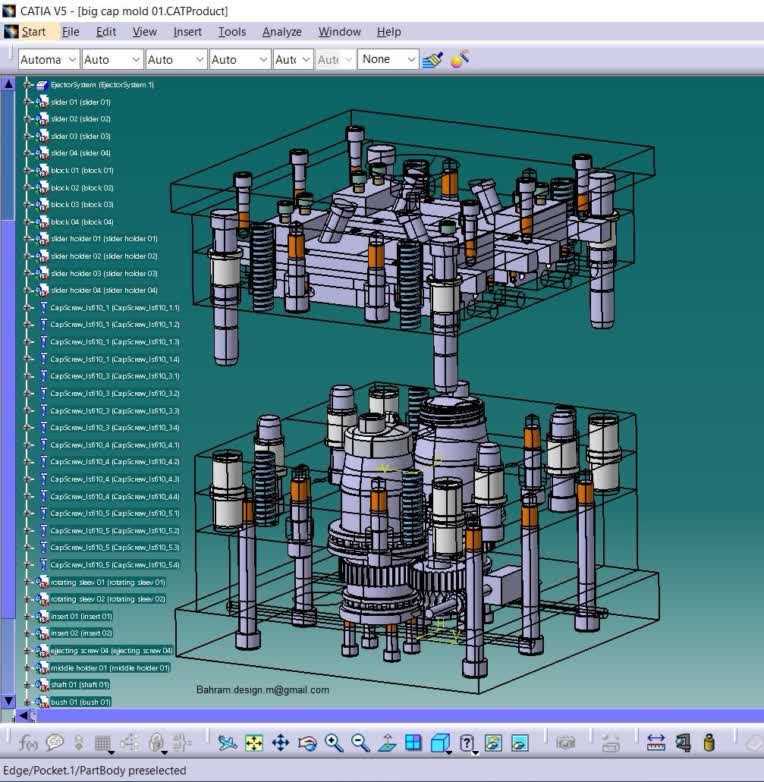
Task: Select the Rotate view tool
Action: tap(307, 743)
